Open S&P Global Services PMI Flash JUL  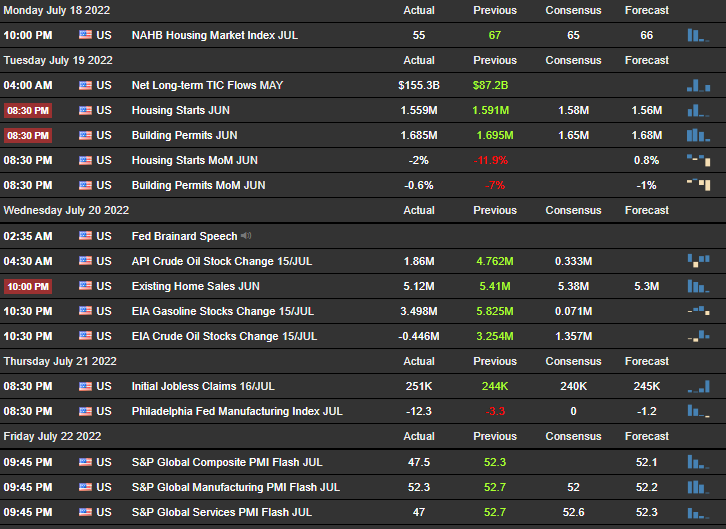[222, 512]
